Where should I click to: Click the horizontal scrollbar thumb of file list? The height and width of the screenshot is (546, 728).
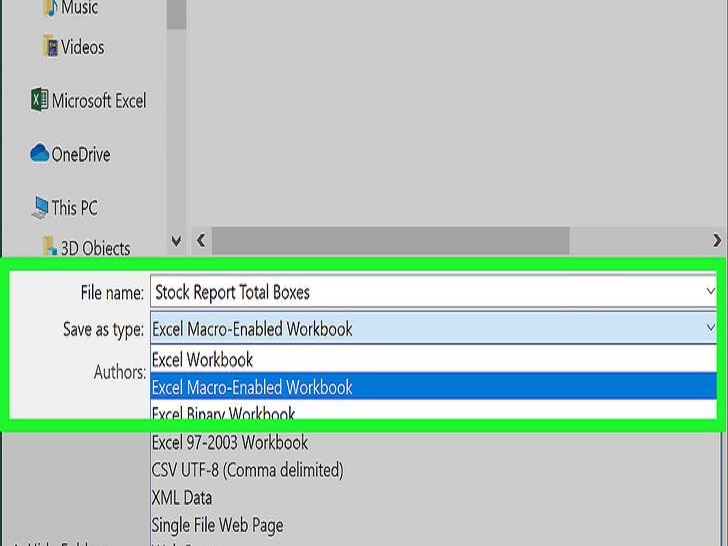pyautogui.click(x=391, y=240)
